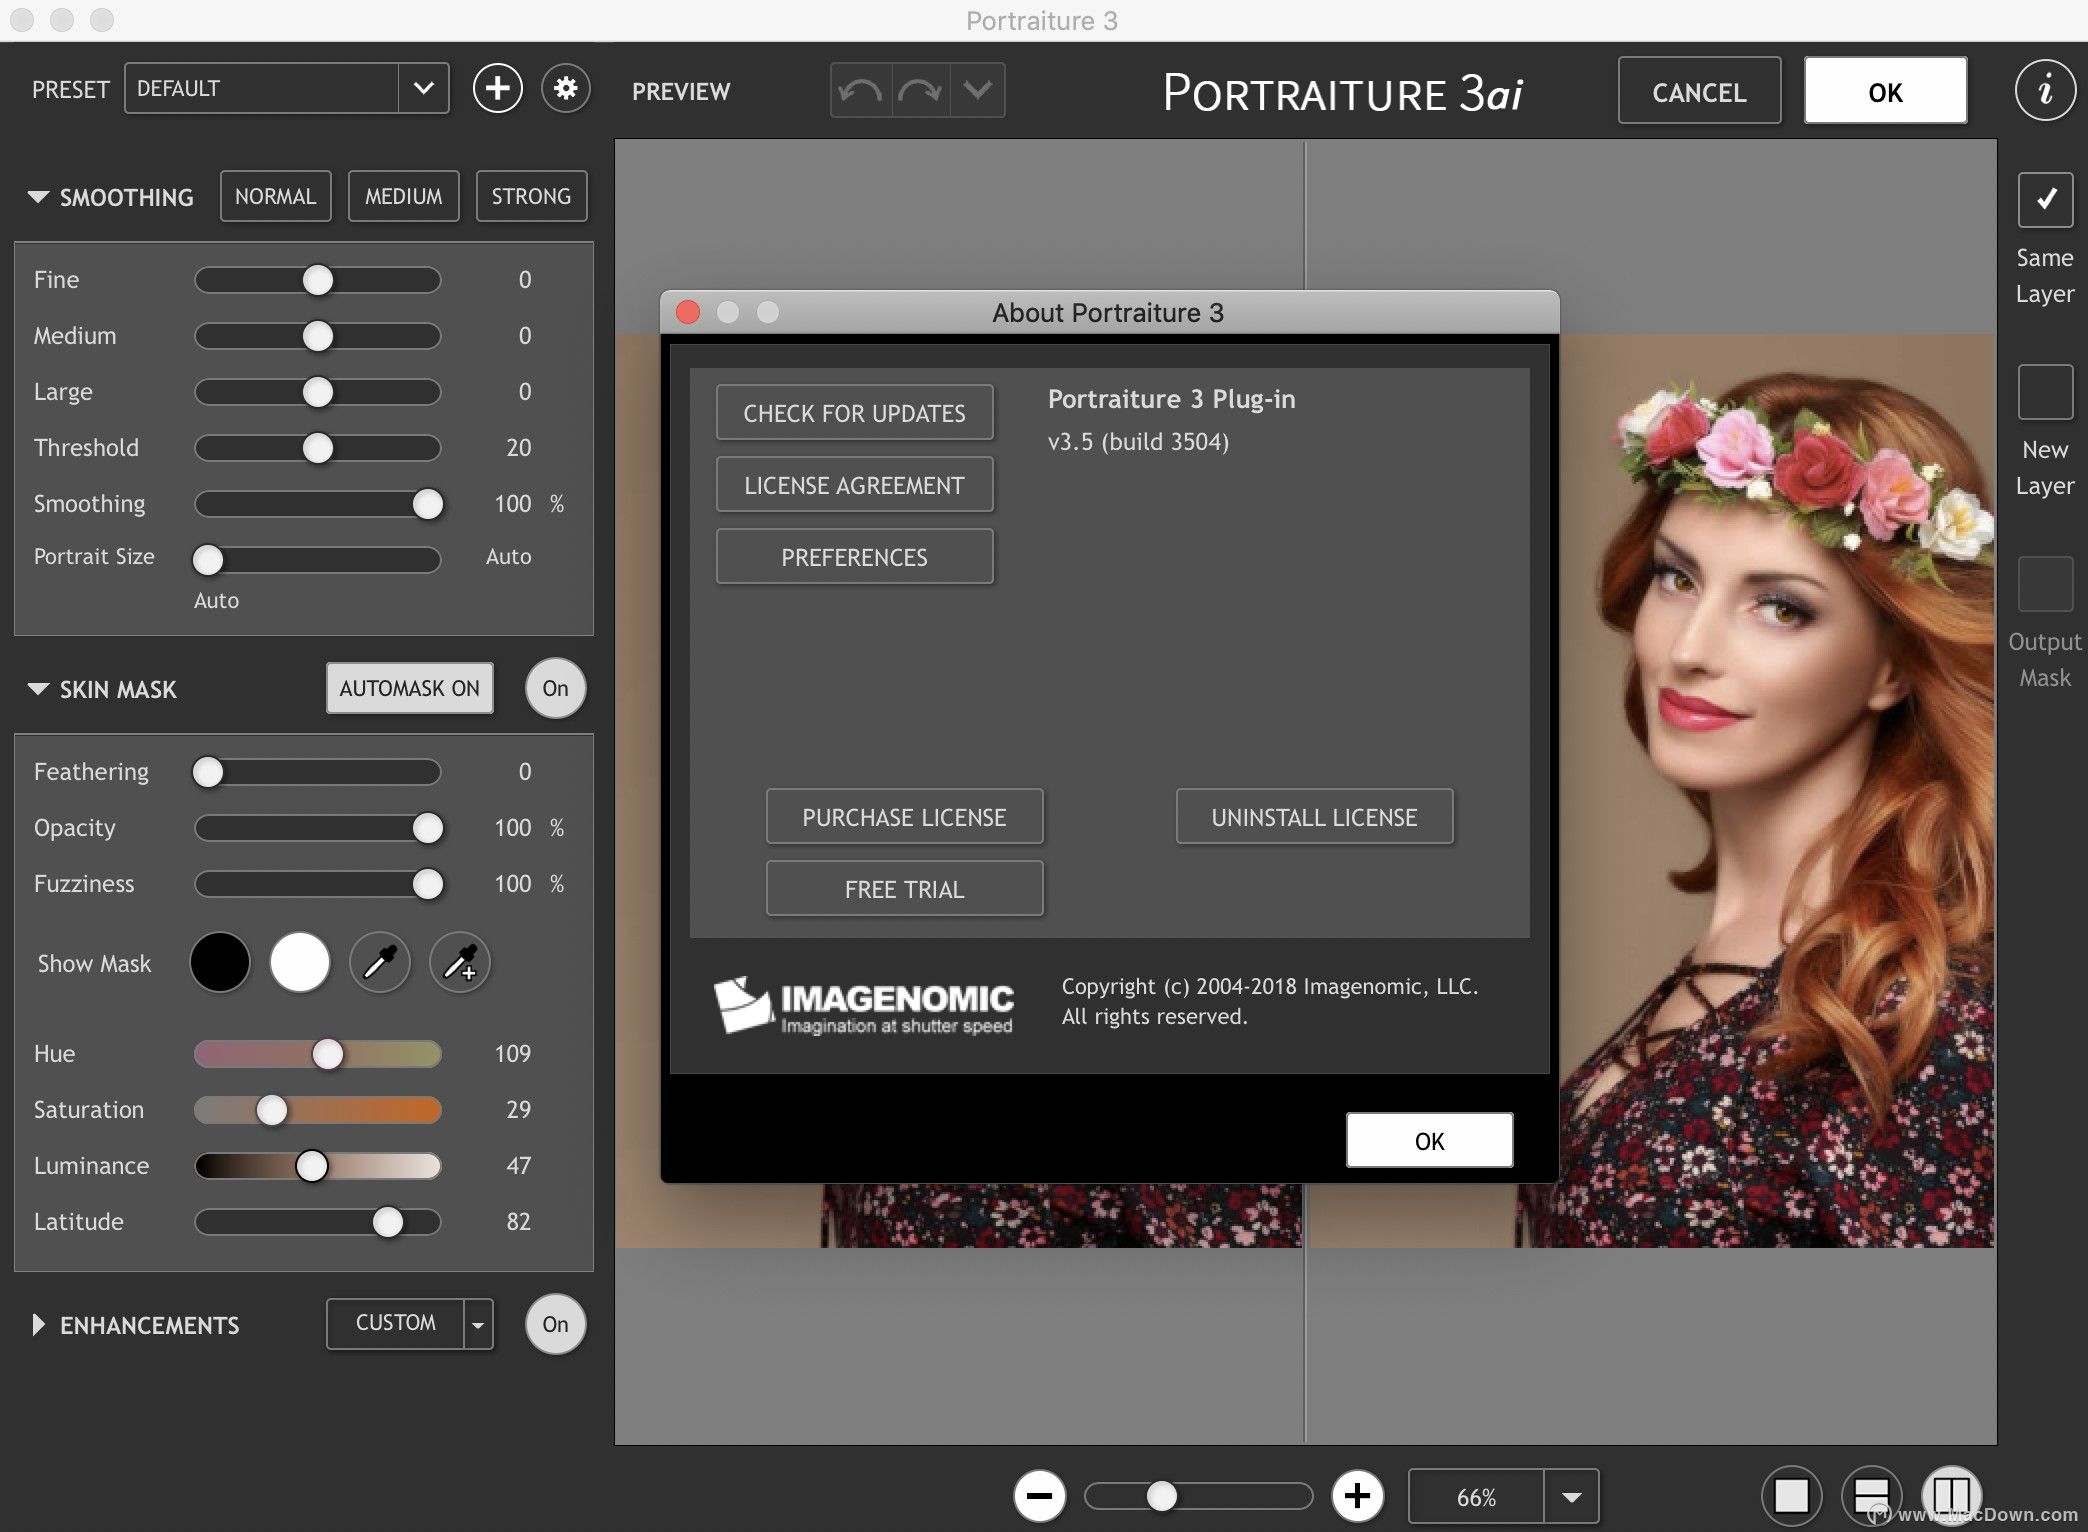Enable the Output Mask checkbox
The height and width of the screenshot is (1532, 2088).
coord(2045,583)
